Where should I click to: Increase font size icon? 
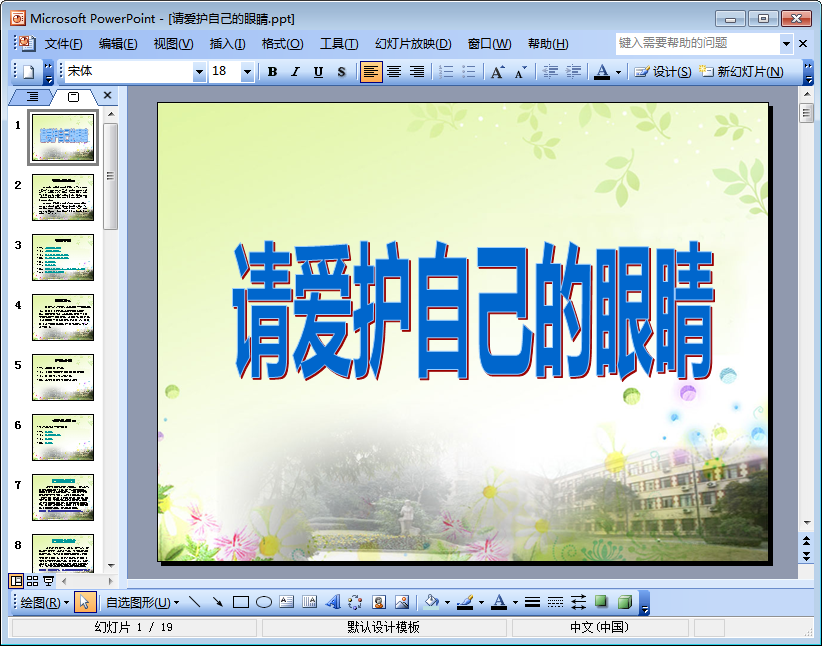click(x=497, y=72)
